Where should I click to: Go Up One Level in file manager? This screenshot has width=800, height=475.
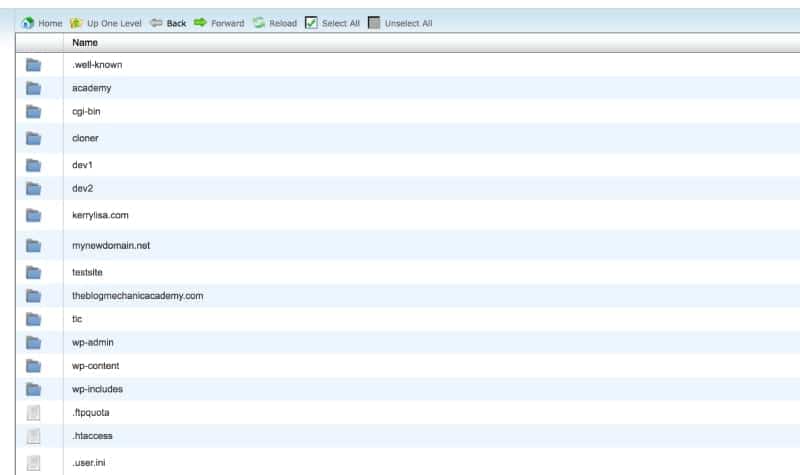76,23
